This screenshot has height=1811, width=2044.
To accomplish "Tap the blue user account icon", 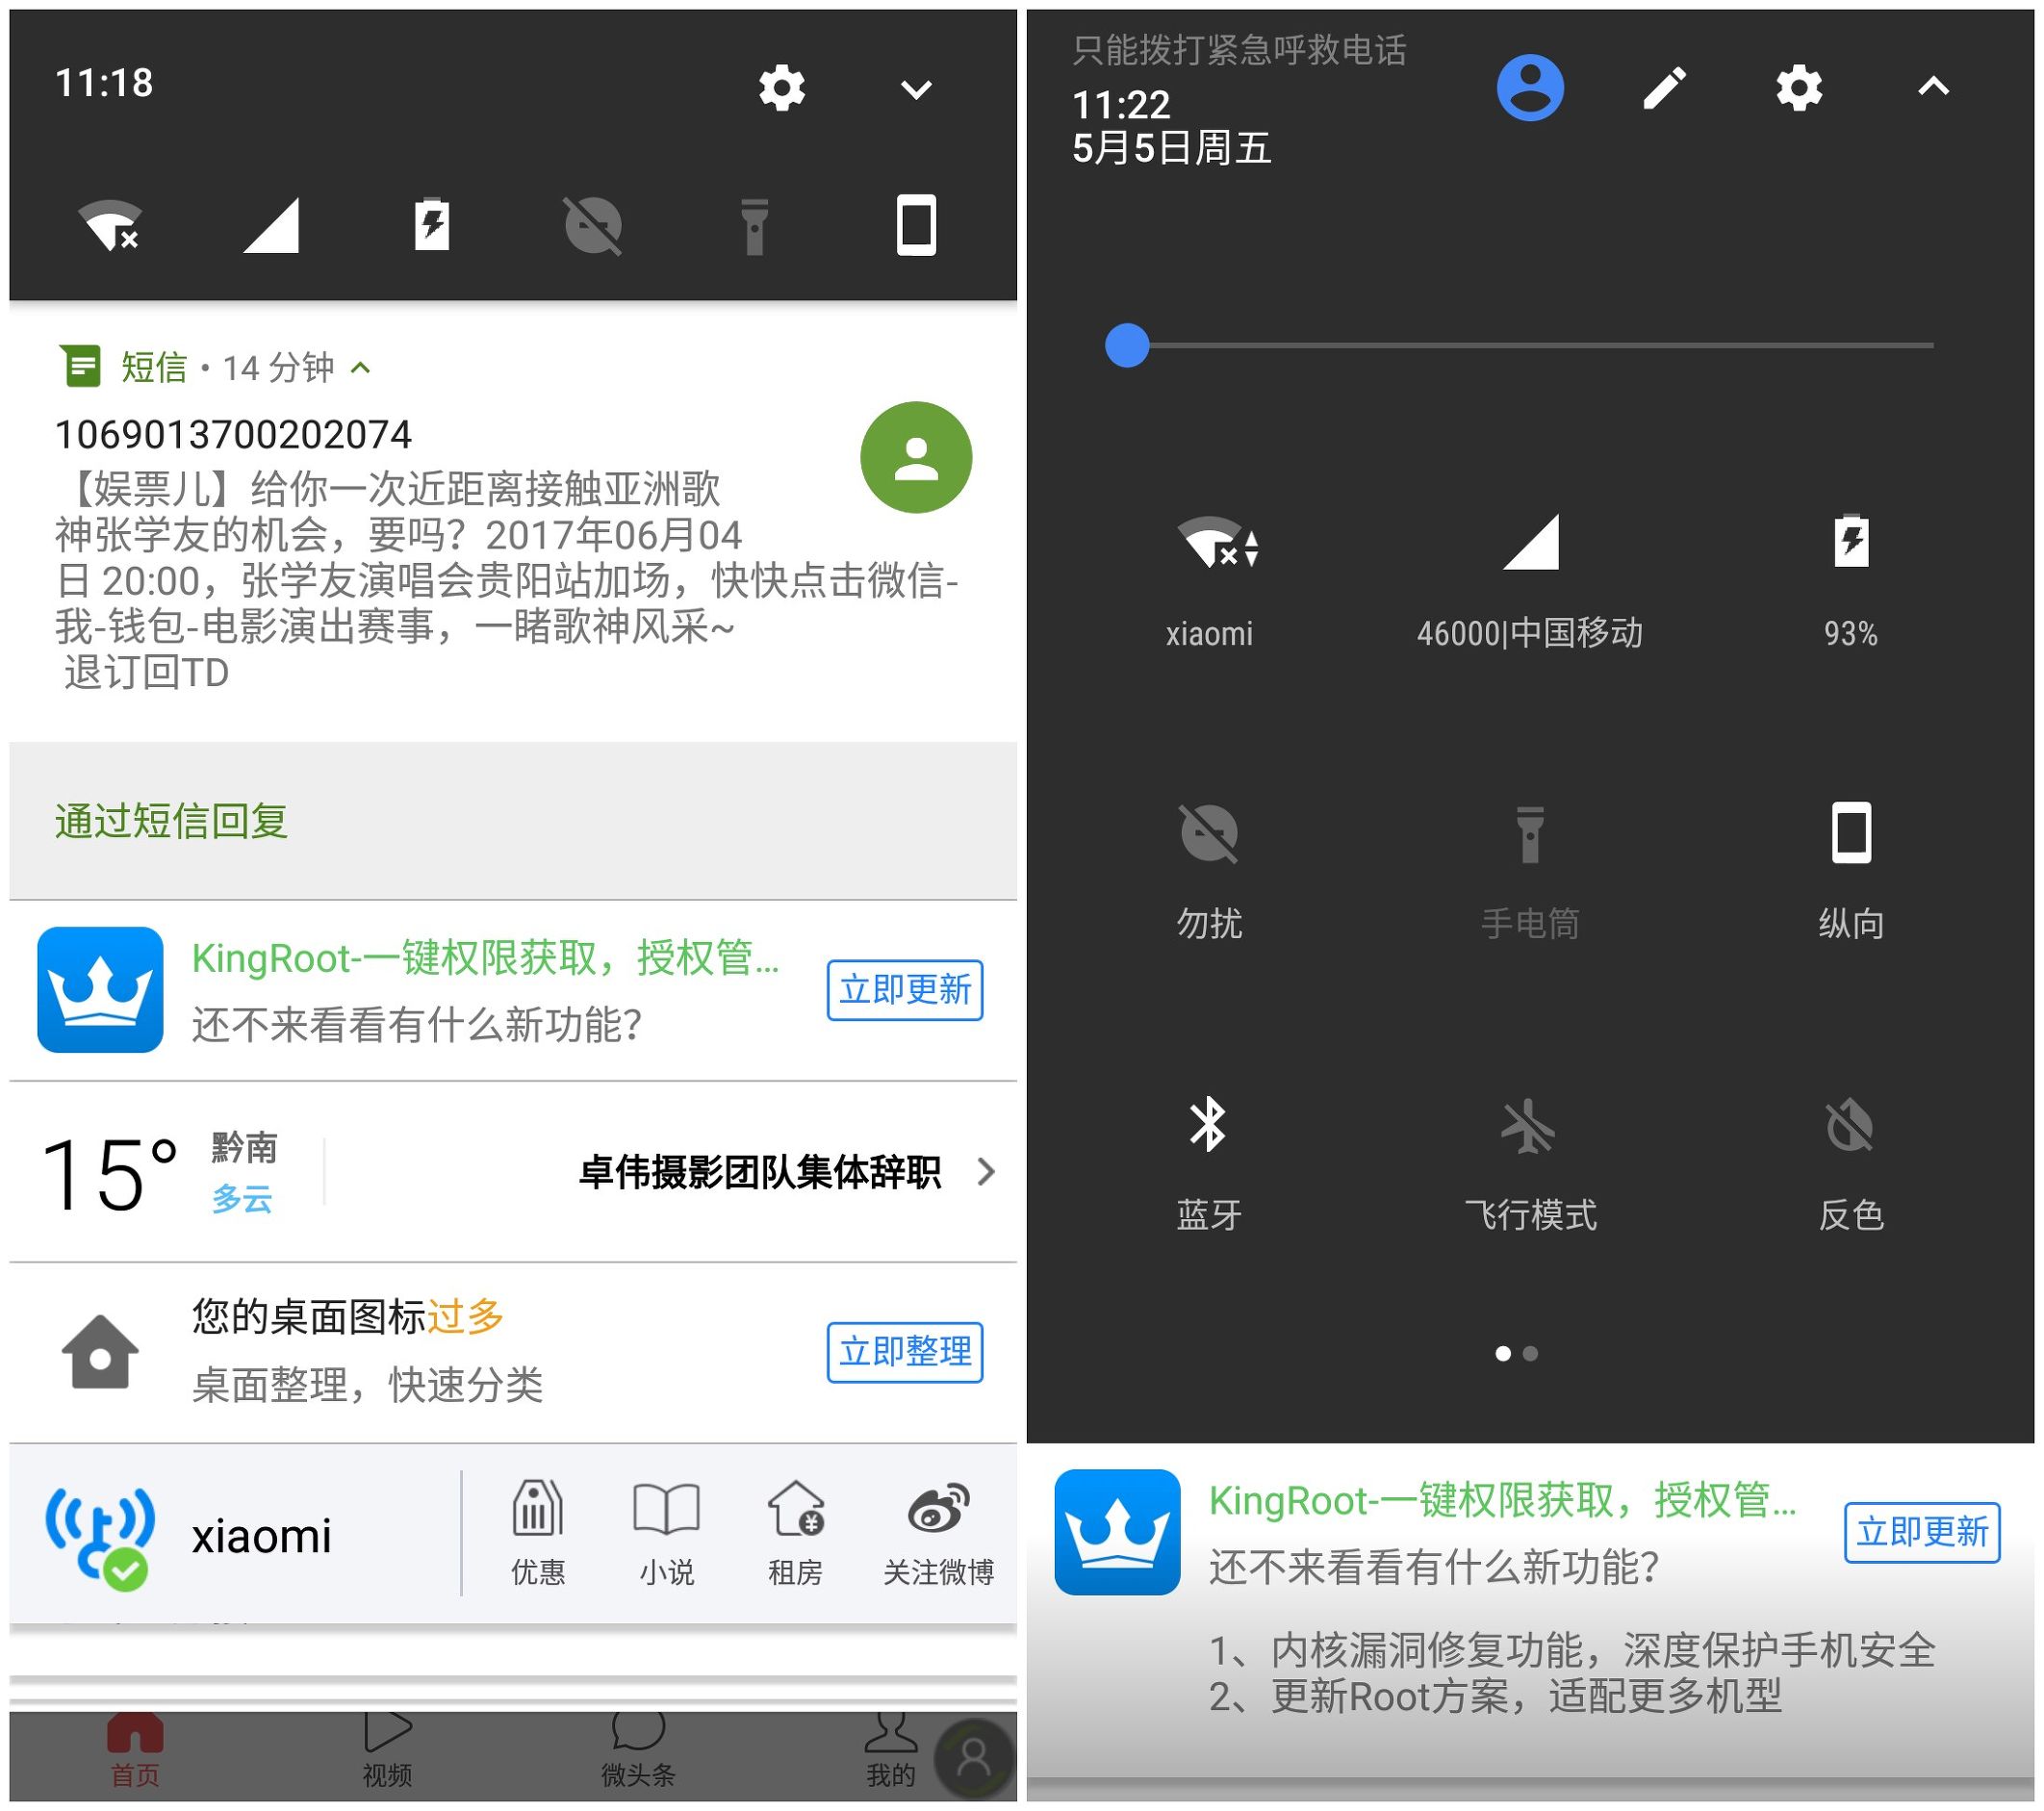I will [x=1529, y=88].
